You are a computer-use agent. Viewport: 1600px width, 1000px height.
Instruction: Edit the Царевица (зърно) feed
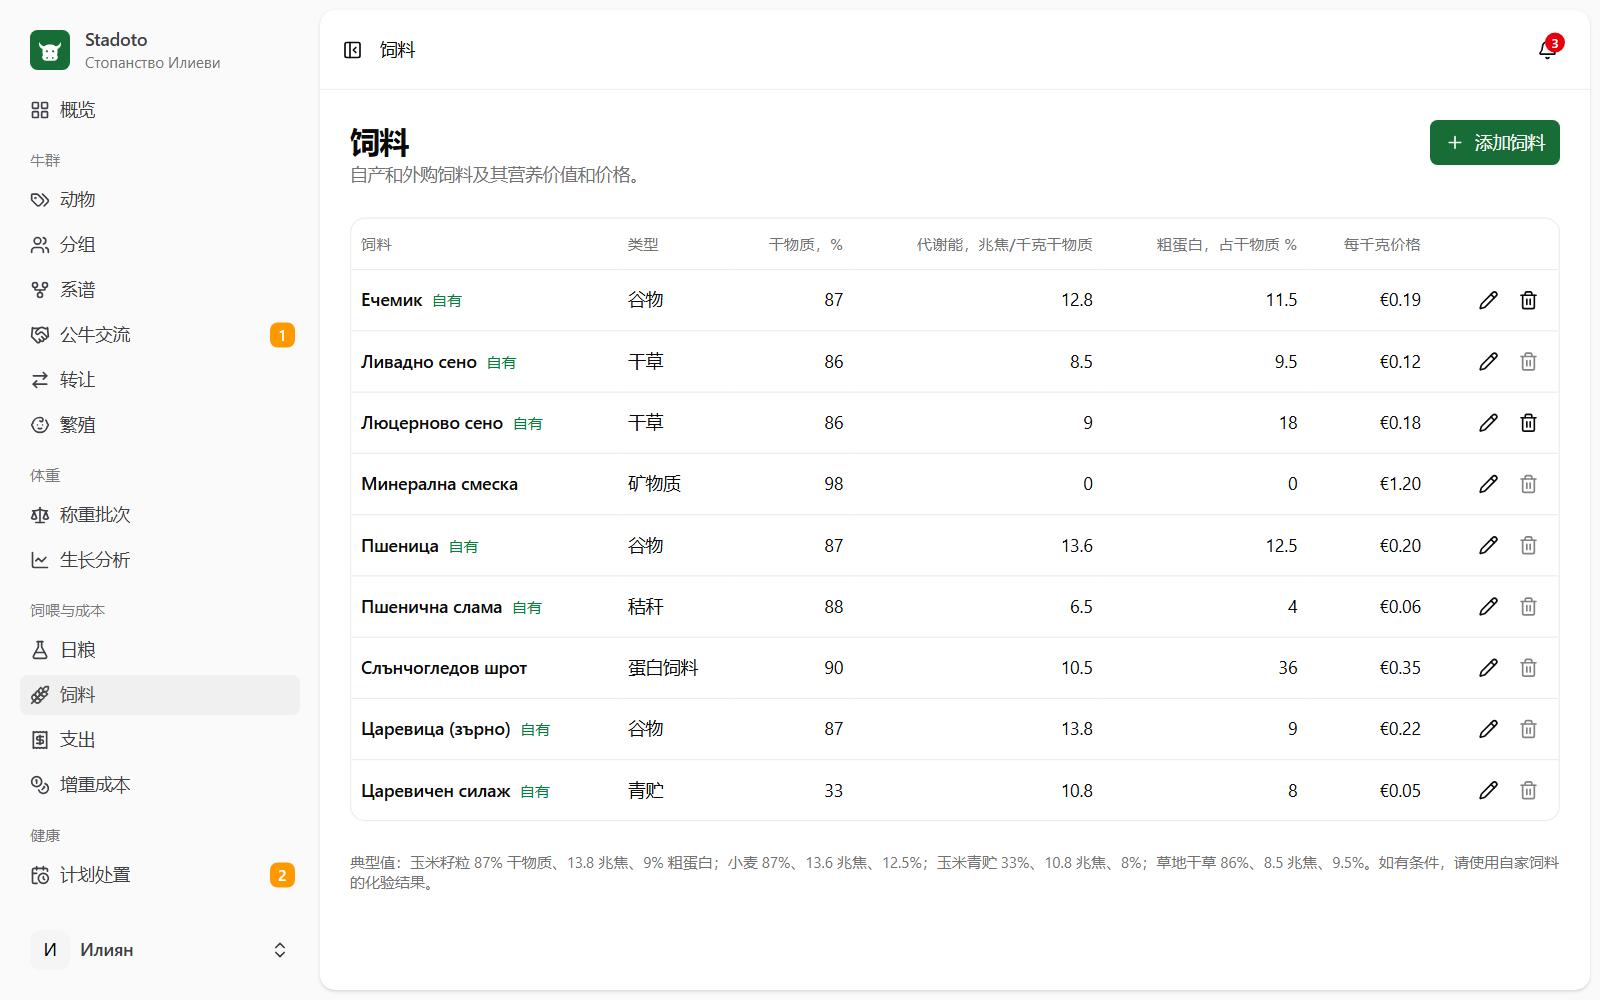click(1488, 729)
